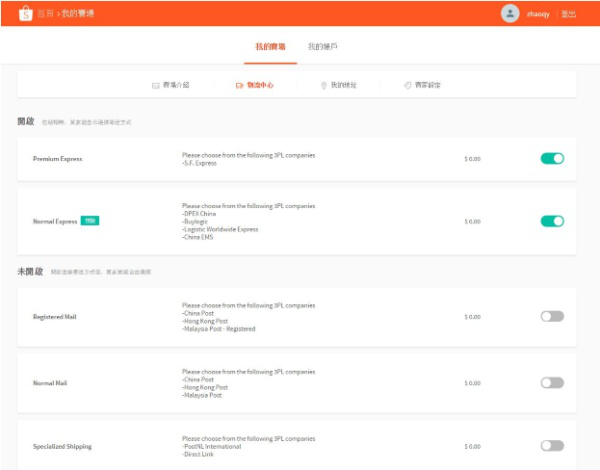Click the truck icon for 物流中心
Screen dimensions: 600x470
(239, 85)
